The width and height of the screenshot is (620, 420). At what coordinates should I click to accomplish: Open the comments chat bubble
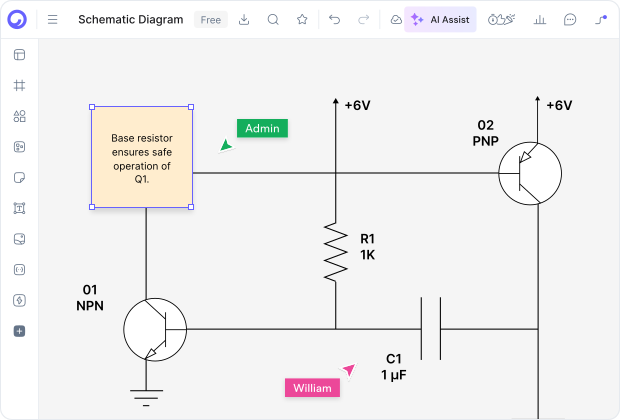(570, 19)
